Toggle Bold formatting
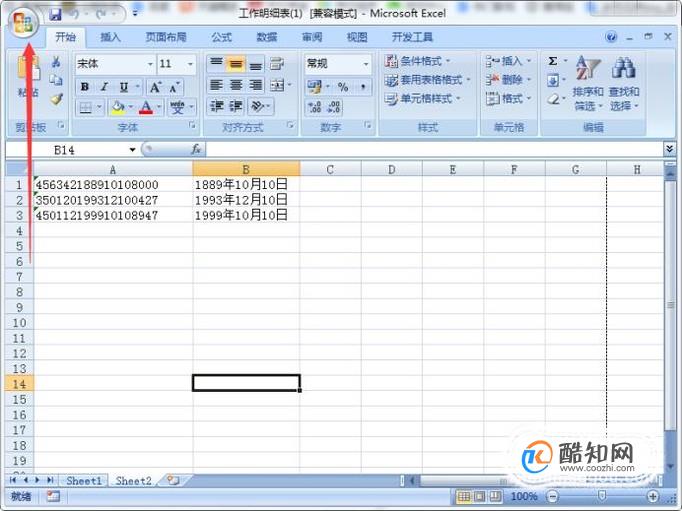This screenshot has width=682, height=511. [x=85, y=87]
